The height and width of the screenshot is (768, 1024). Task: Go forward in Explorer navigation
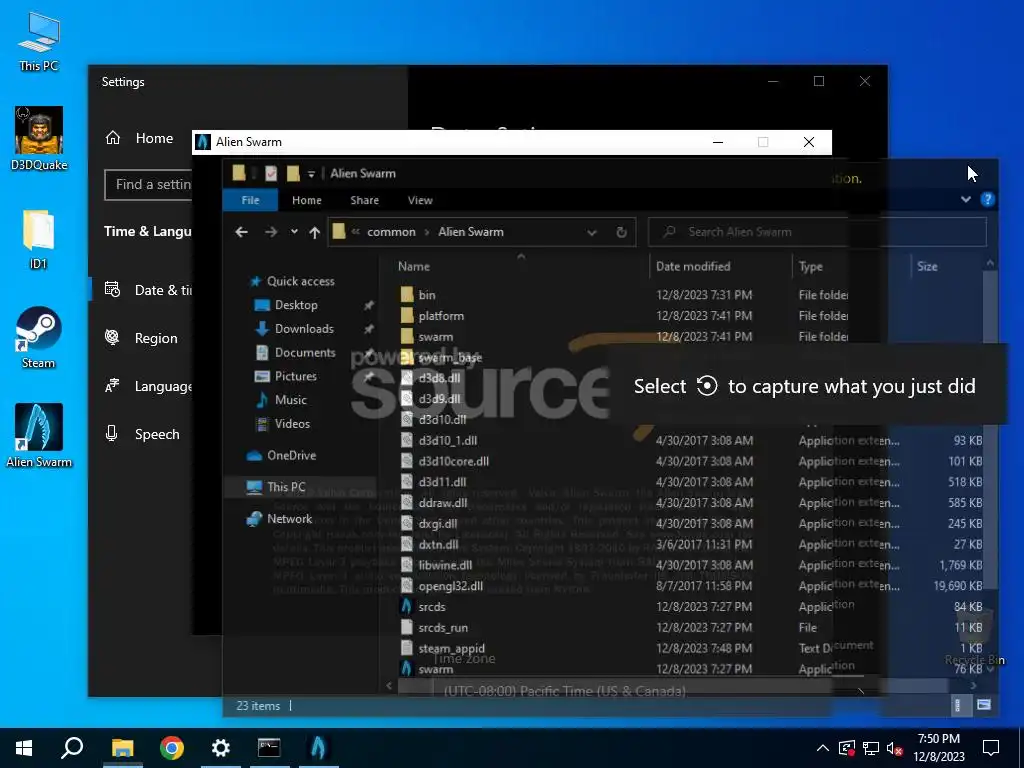(270, 232)
